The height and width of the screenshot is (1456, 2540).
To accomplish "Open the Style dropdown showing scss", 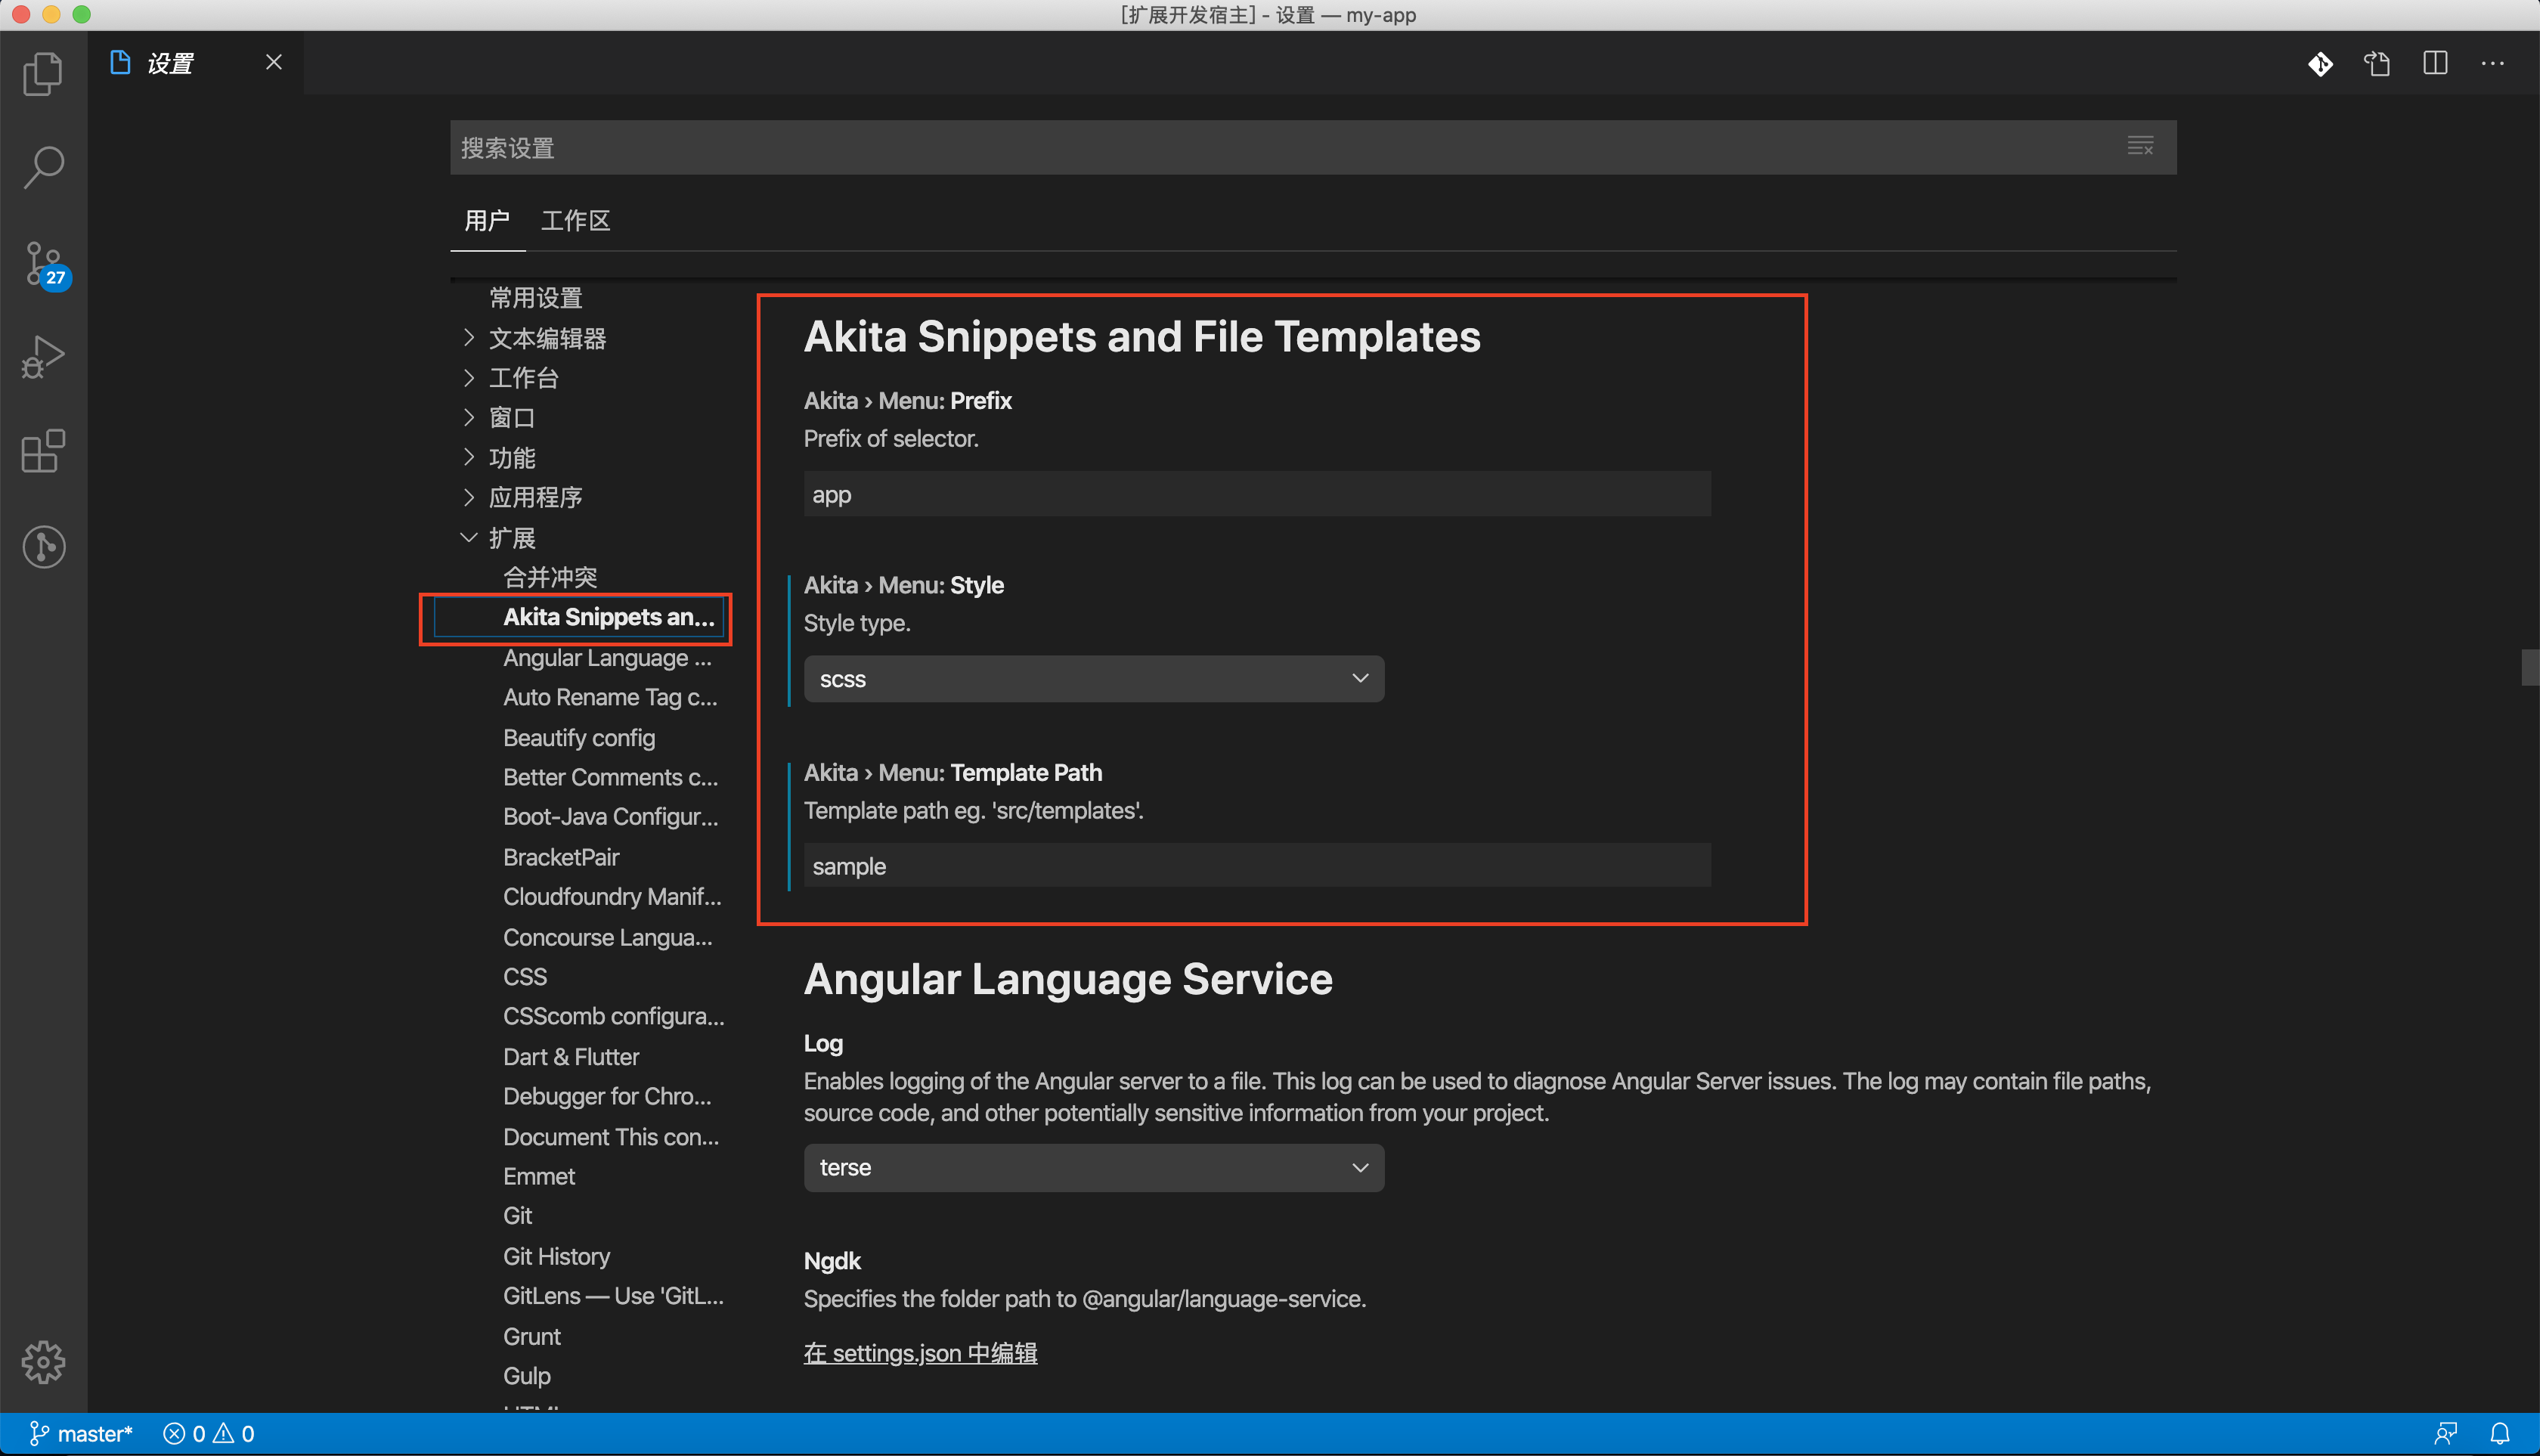I will [1094, 679].
